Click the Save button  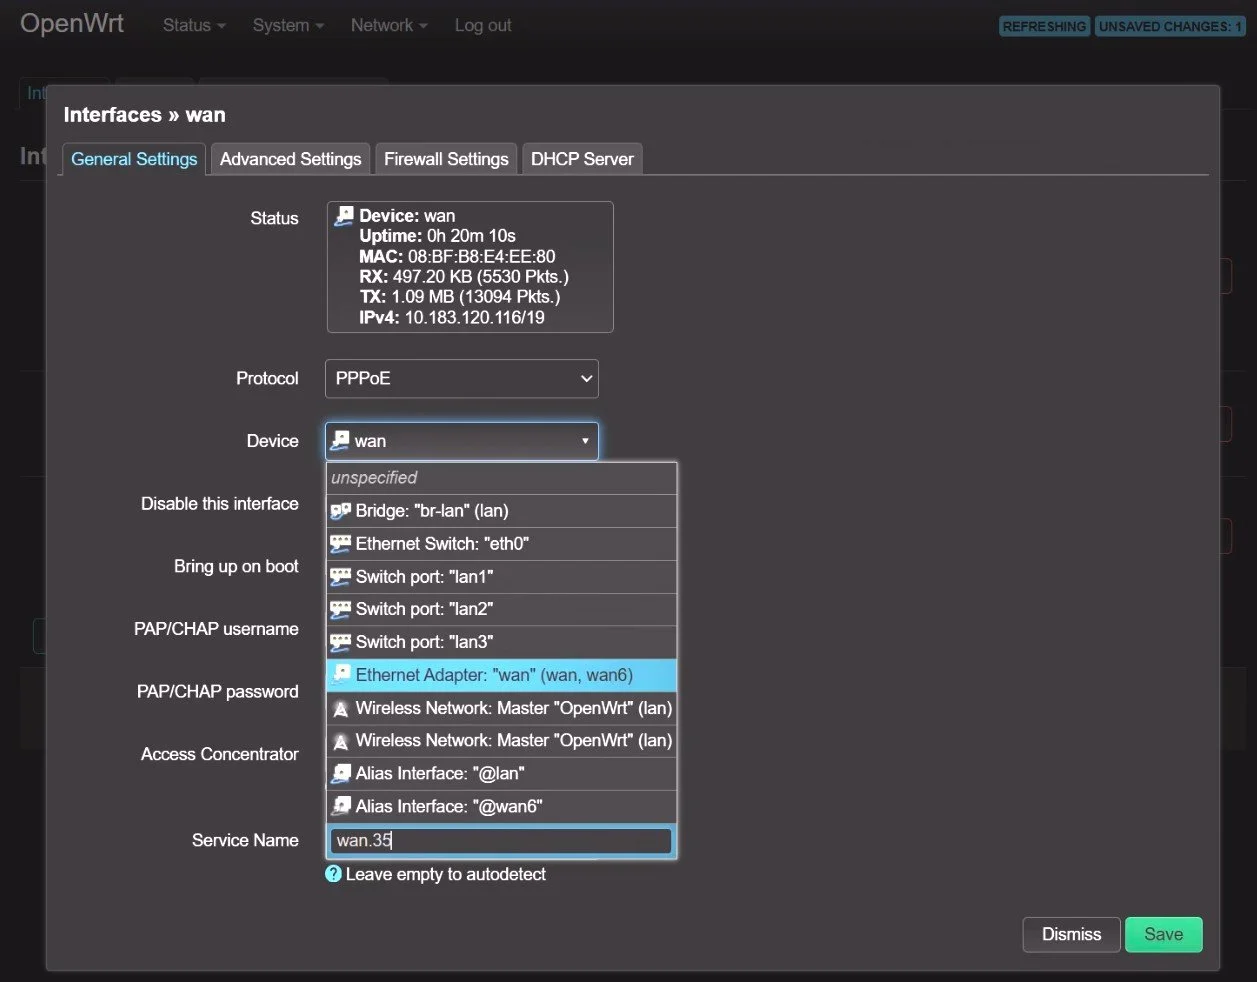1164,934
